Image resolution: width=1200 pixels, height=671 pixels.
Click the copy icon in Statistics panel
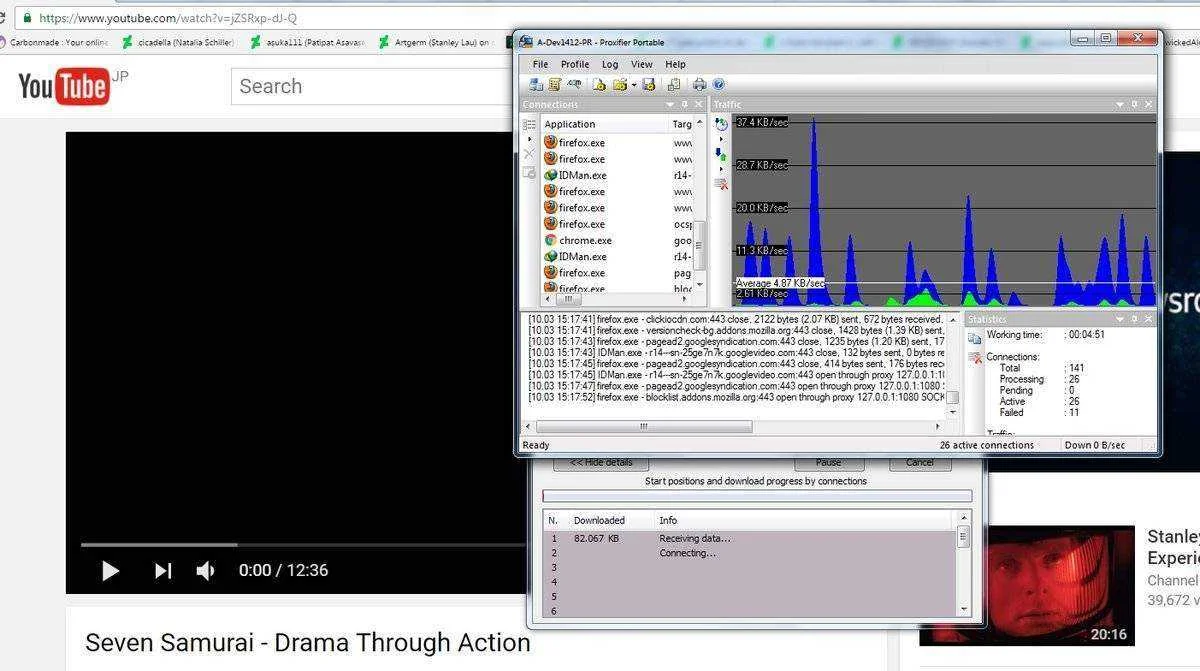975,338
